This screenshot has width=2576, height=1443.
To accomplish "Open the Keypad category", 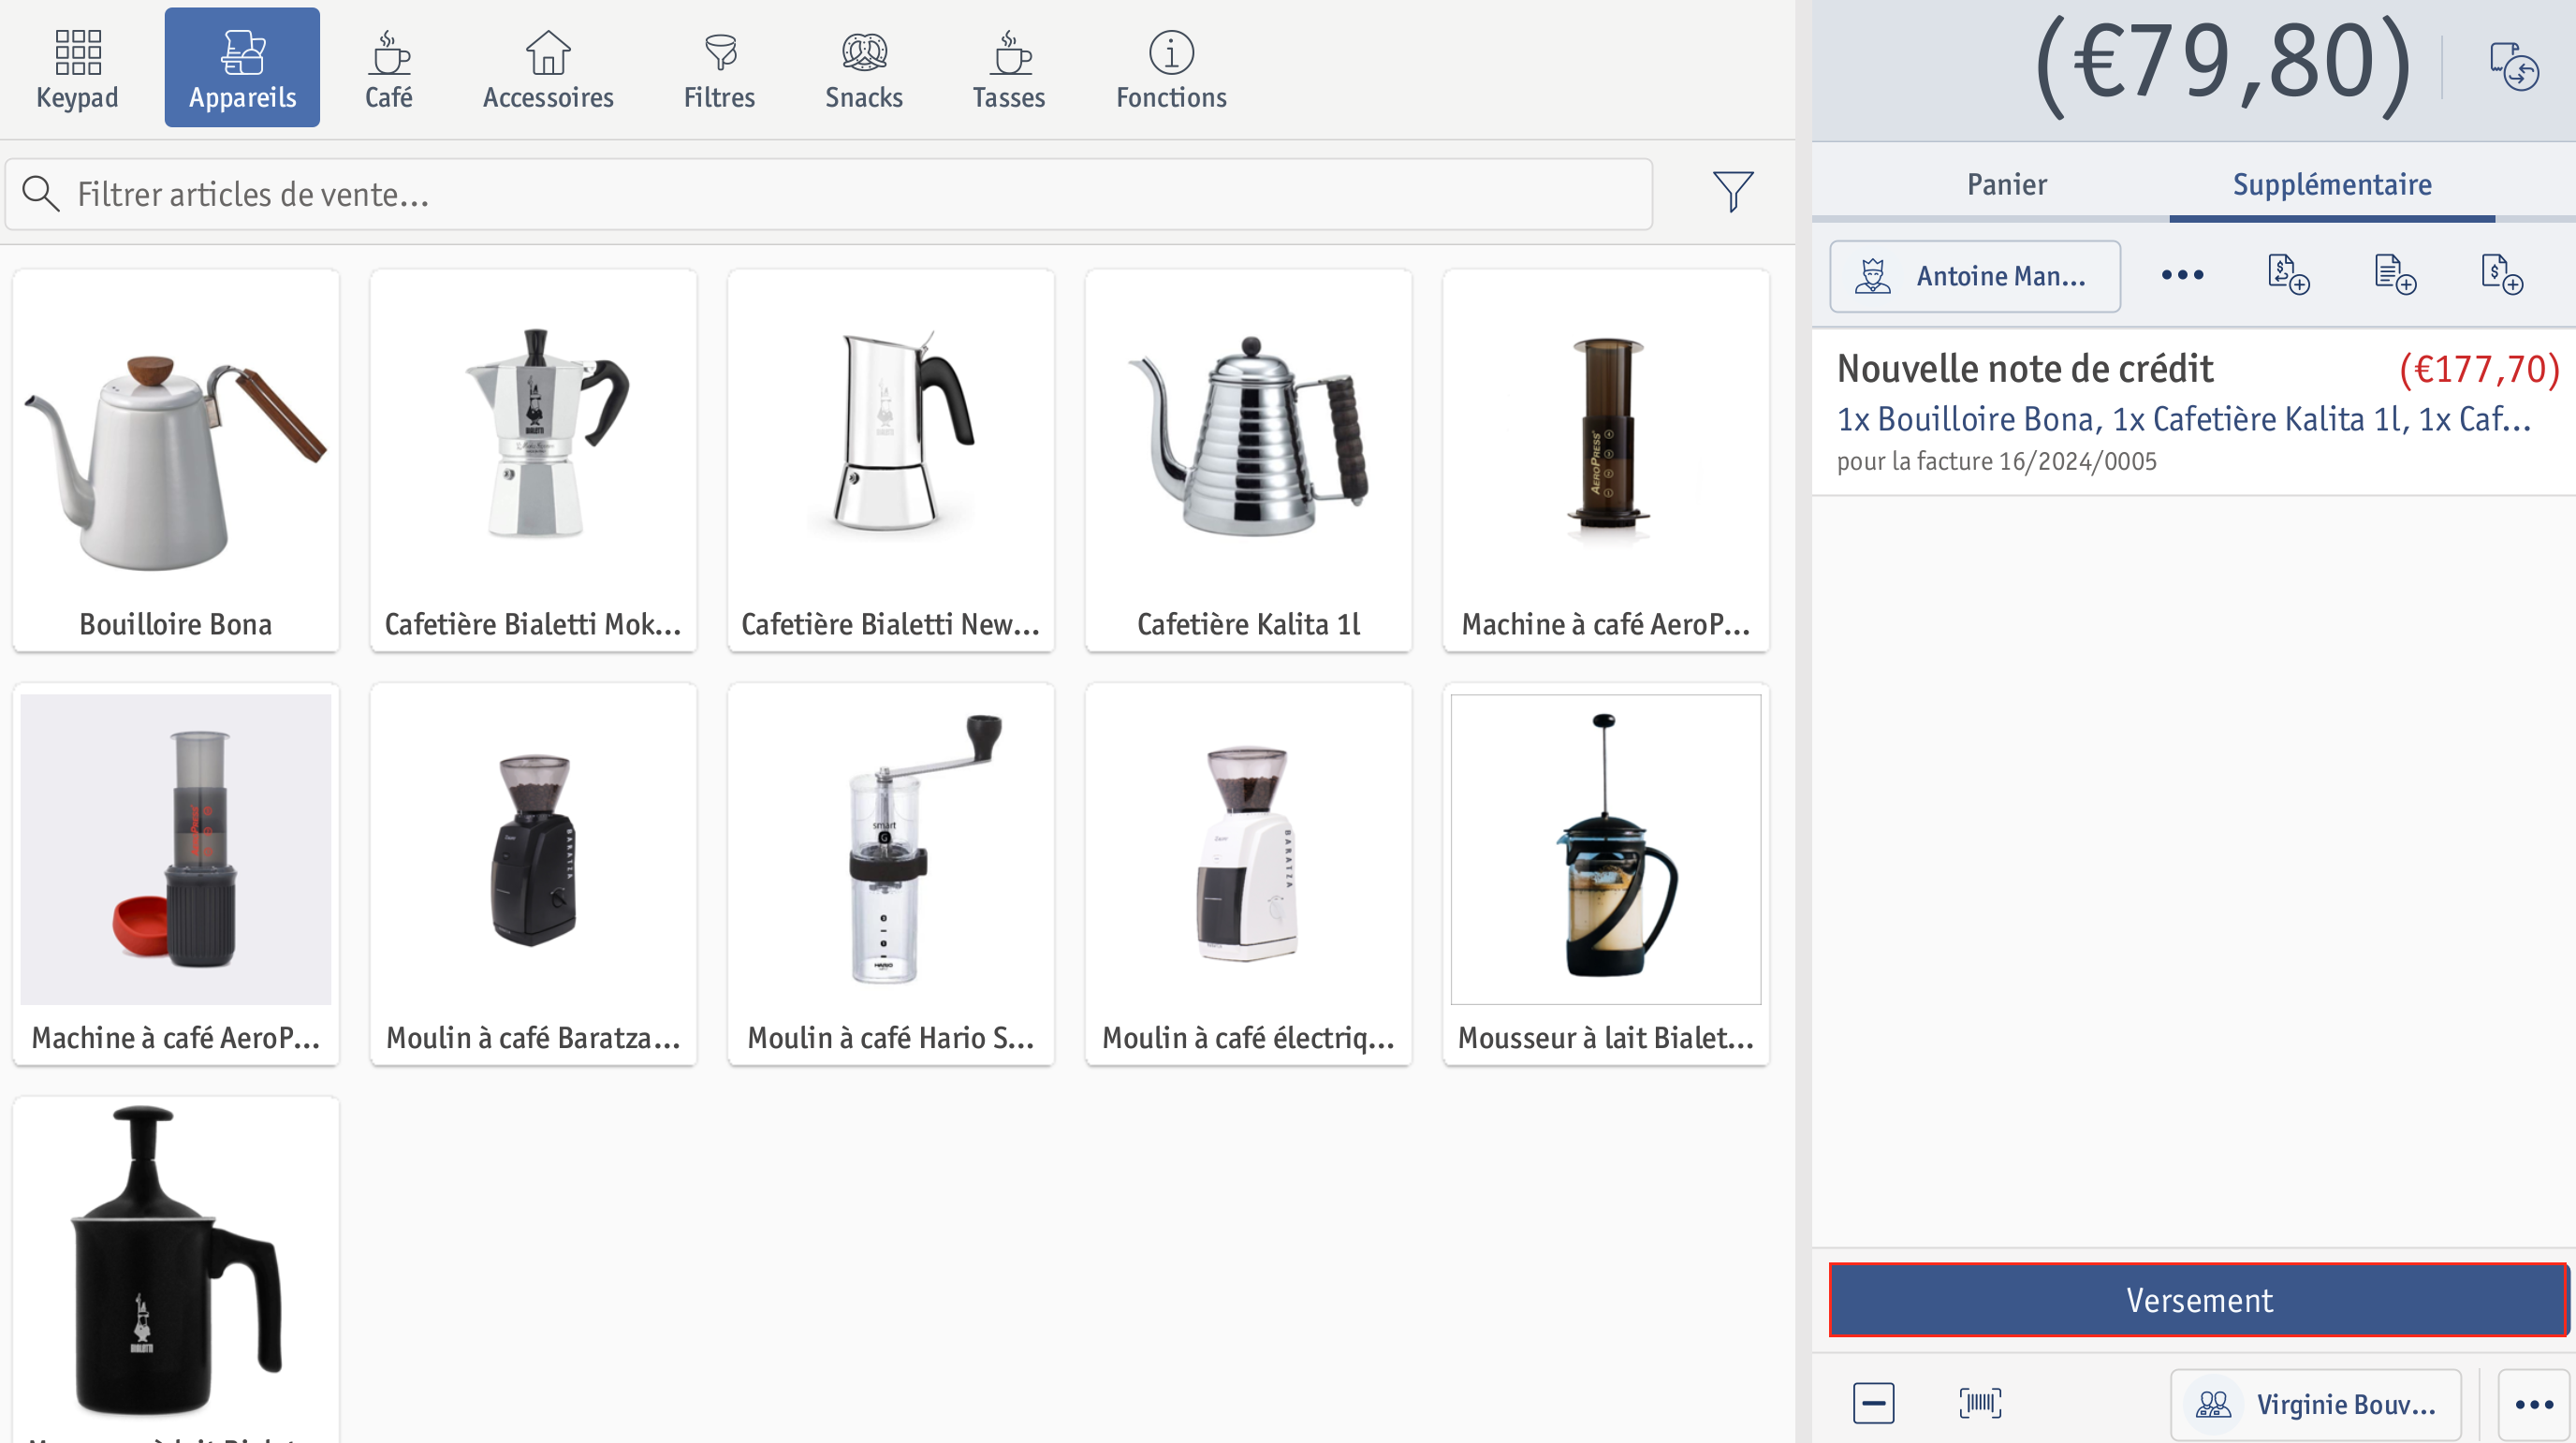I will 77,68.
